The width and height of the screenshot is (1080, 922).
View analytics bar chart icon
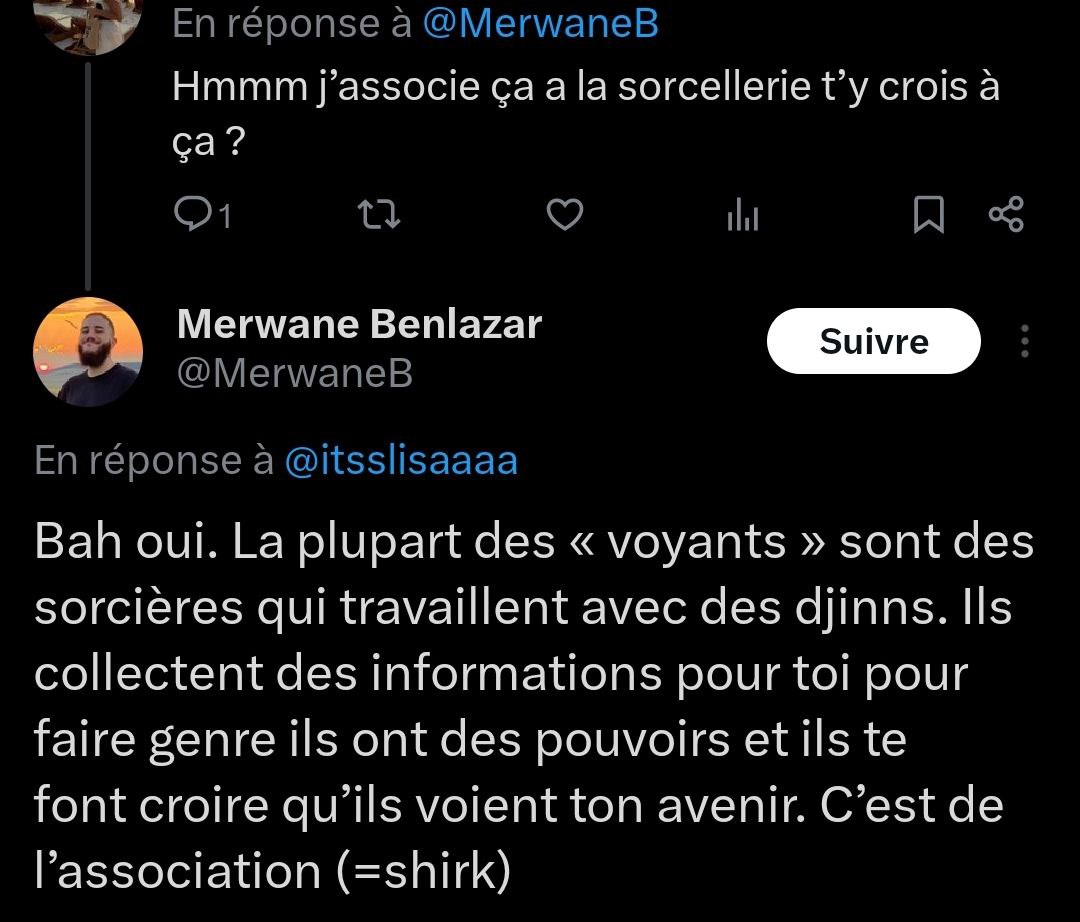742,215
